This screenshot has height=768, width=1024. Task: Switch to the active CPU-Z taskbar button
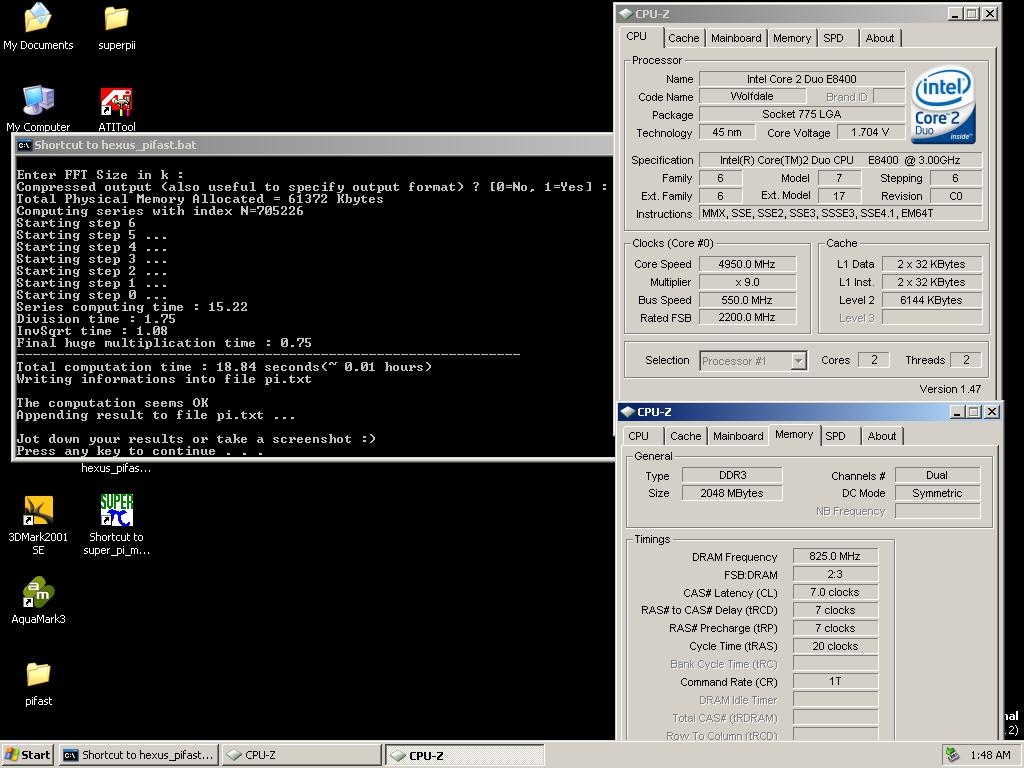point(464,755)
